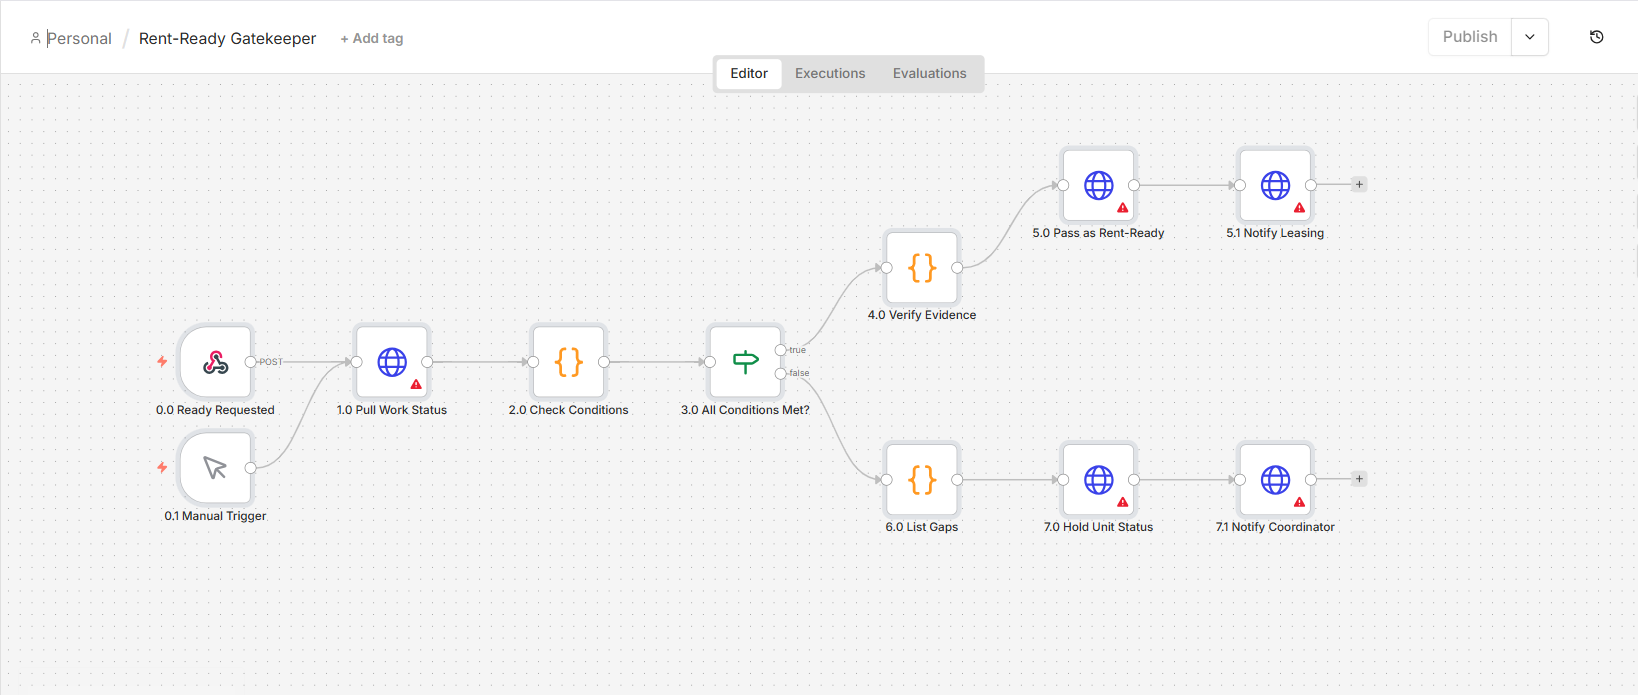Open the 2.0 Check Conditions code node
The height and width of the screenshot is (695, 1638).
click(x=569, y=362)
